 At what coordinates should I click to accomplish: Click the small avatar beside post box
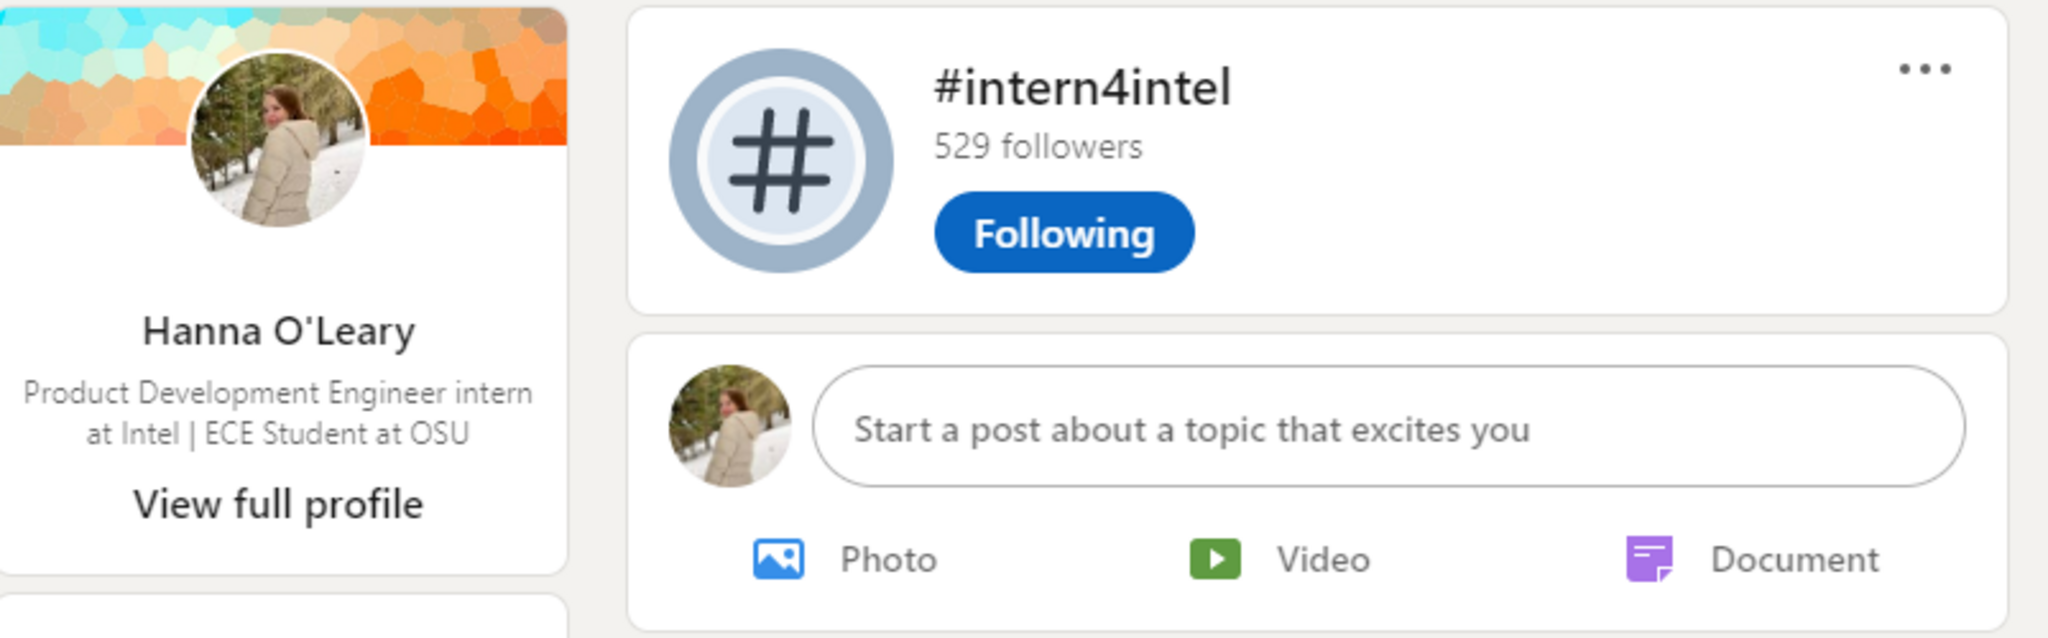730,426
